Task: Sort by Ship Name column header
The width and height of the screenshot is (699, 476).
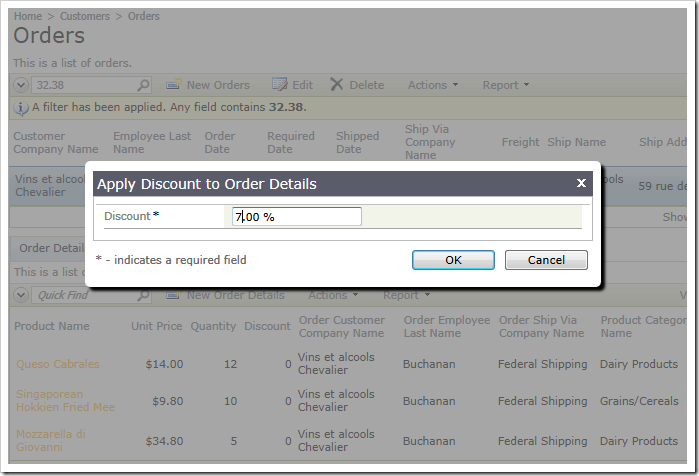Action: (x=576, y=142)
